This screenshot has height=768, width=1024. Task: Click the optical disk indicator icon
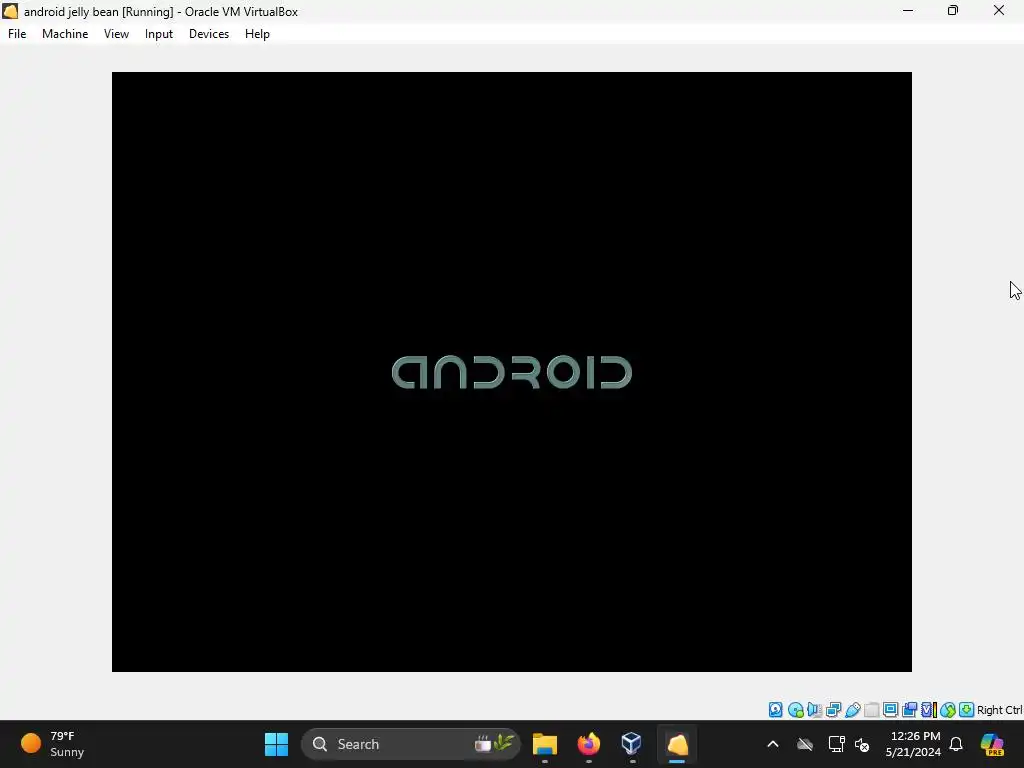[795, 710]
